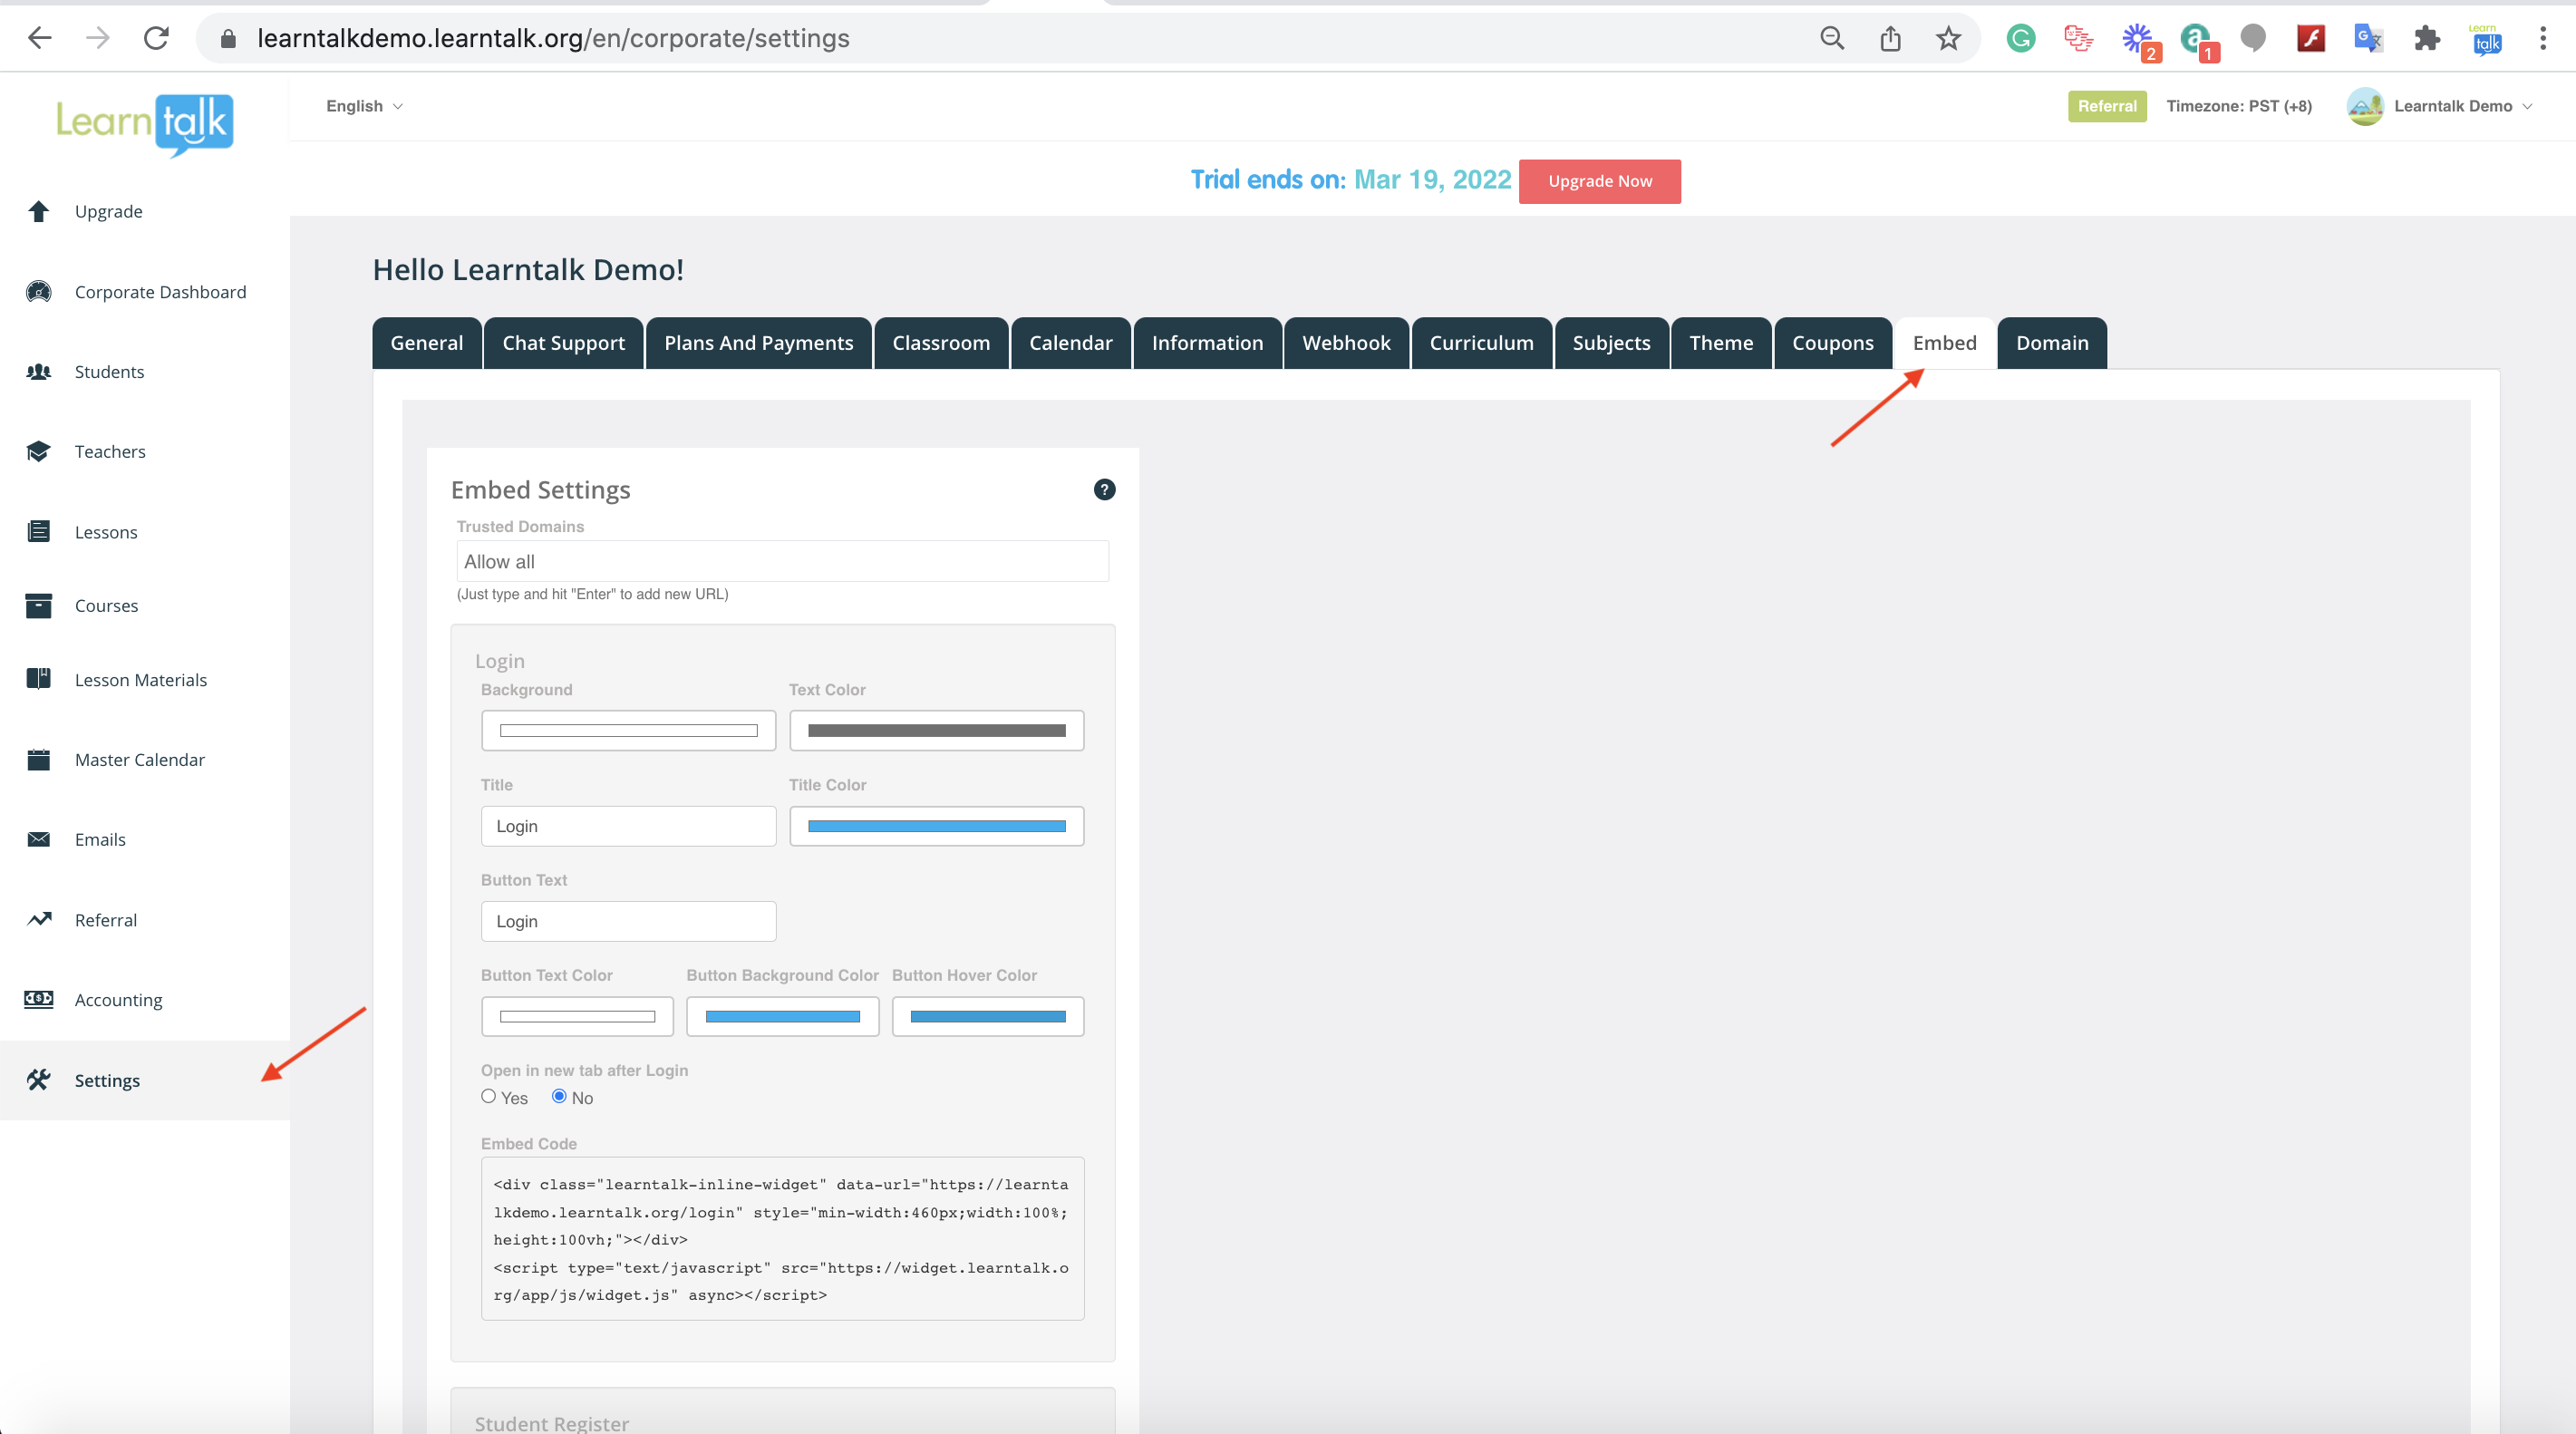Image resolution: width=2576 pixels, height=1434 pixels.
Task: Switch to the Webhook tab
Action: point(1345,343)
